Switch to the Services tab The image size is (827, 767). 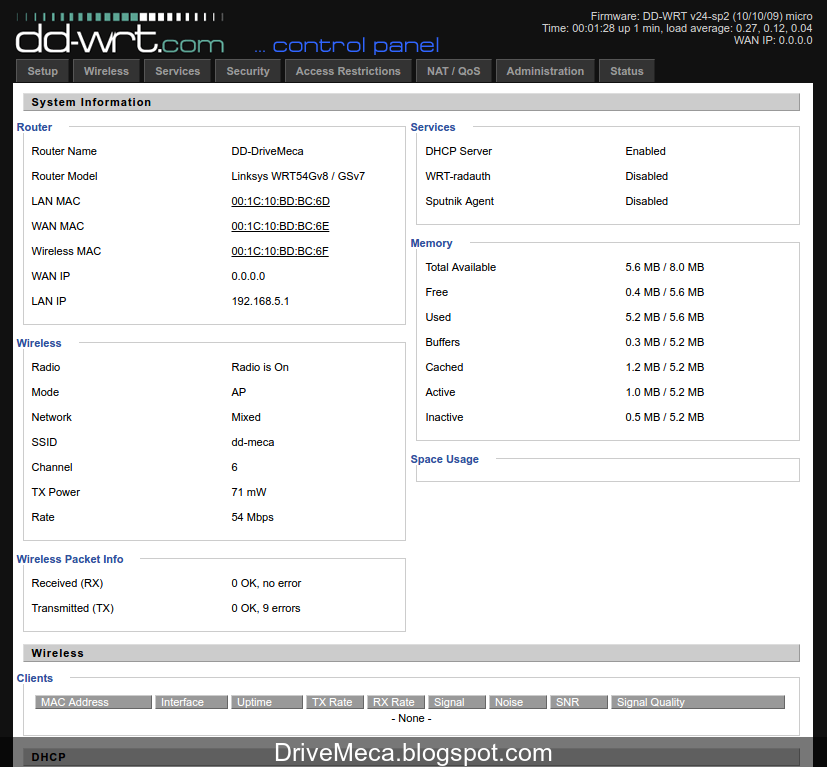pos(177,70)
